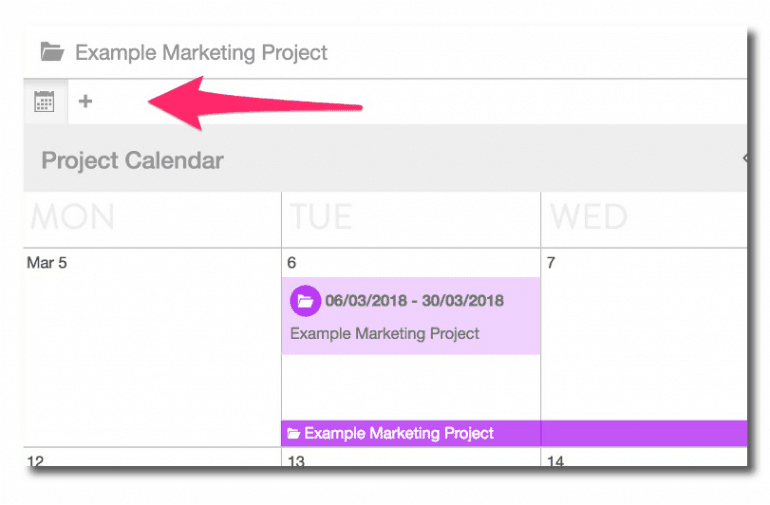The width and height of the screenshot is (770, 505).
Task: Click the Mar 5 date label
Action: point(47,263)
